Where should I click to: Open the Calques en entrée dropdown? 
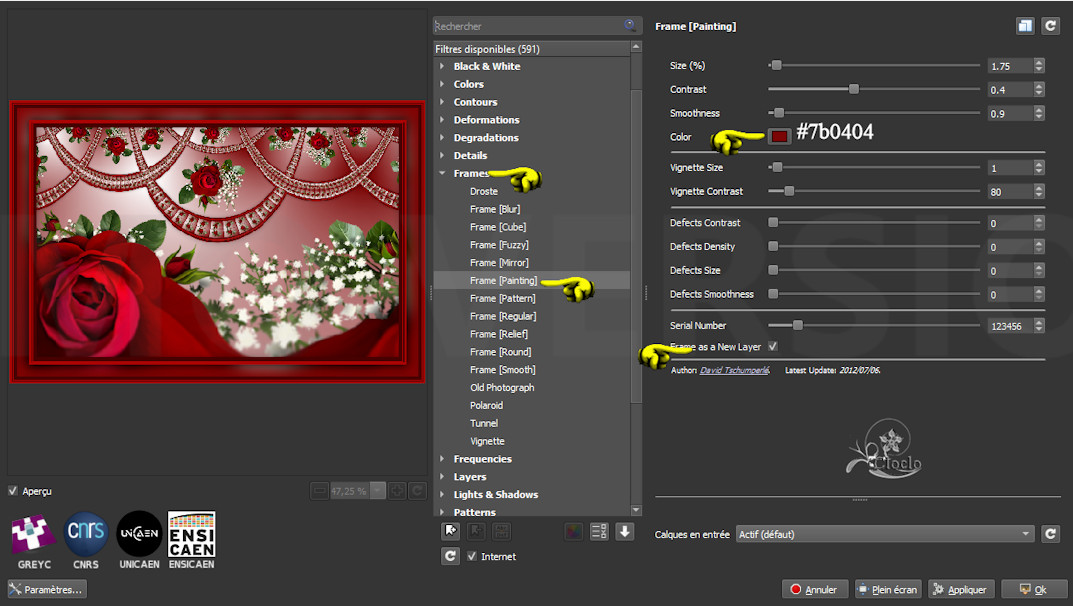point(884,534)
